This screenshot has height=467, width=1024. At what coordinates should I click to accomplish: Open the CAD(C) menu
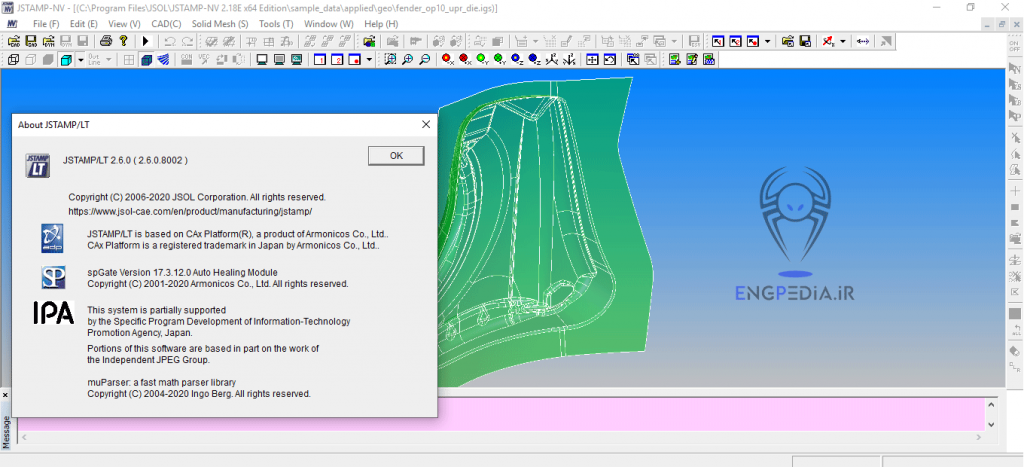click(167, 23)
